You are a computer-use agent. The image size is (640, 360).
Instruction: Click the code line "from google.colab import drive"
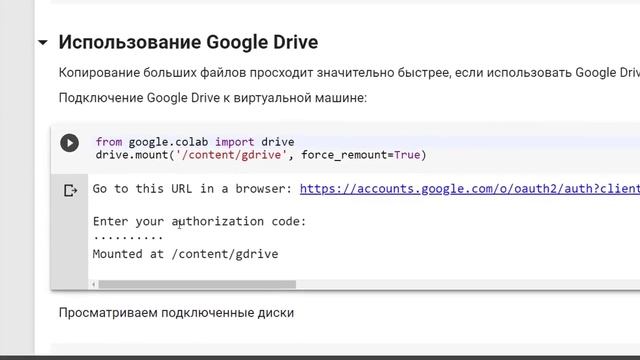coord(195,142)
